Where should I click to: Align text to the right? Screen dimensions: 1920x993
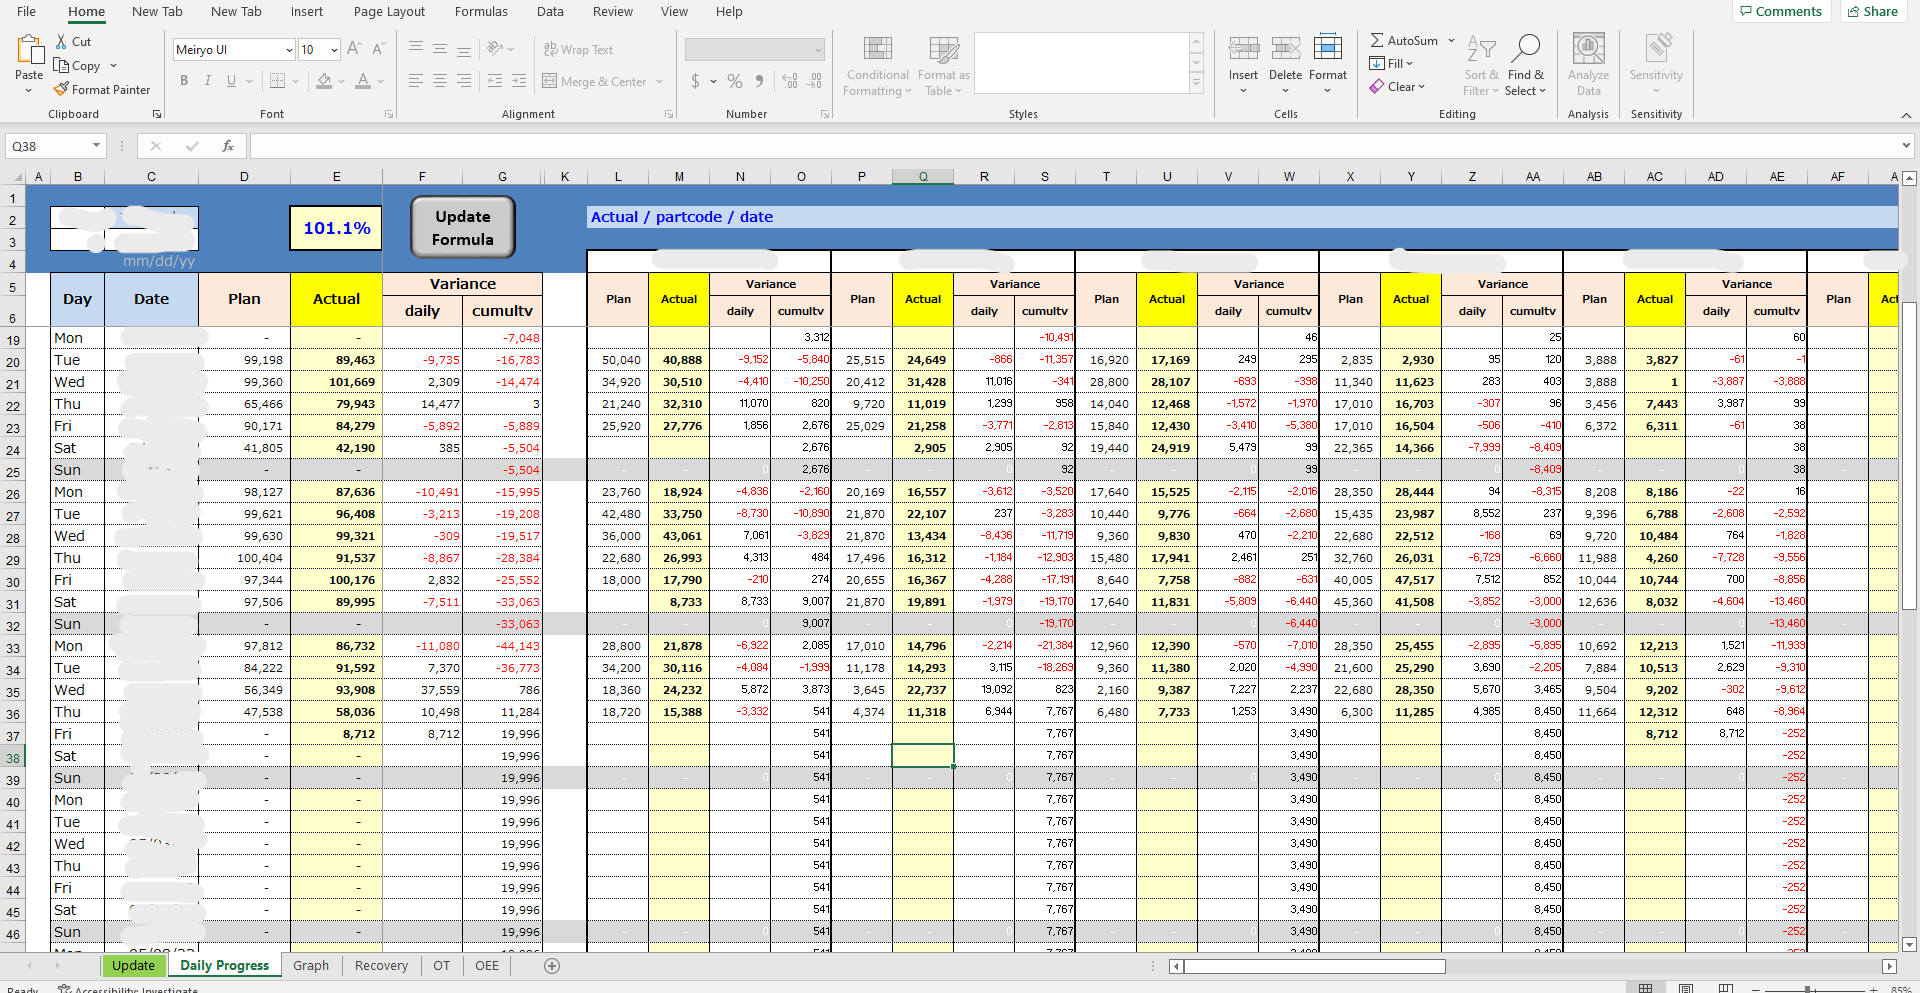pos(464,81)
